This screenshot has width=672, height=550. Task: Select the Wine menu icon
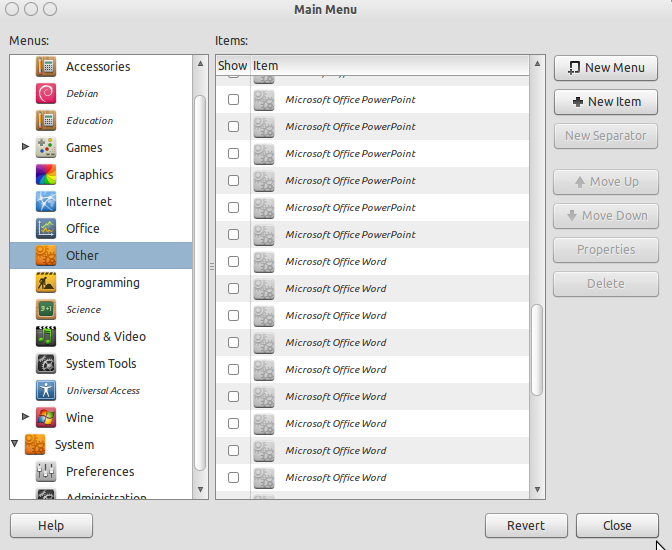46,418
